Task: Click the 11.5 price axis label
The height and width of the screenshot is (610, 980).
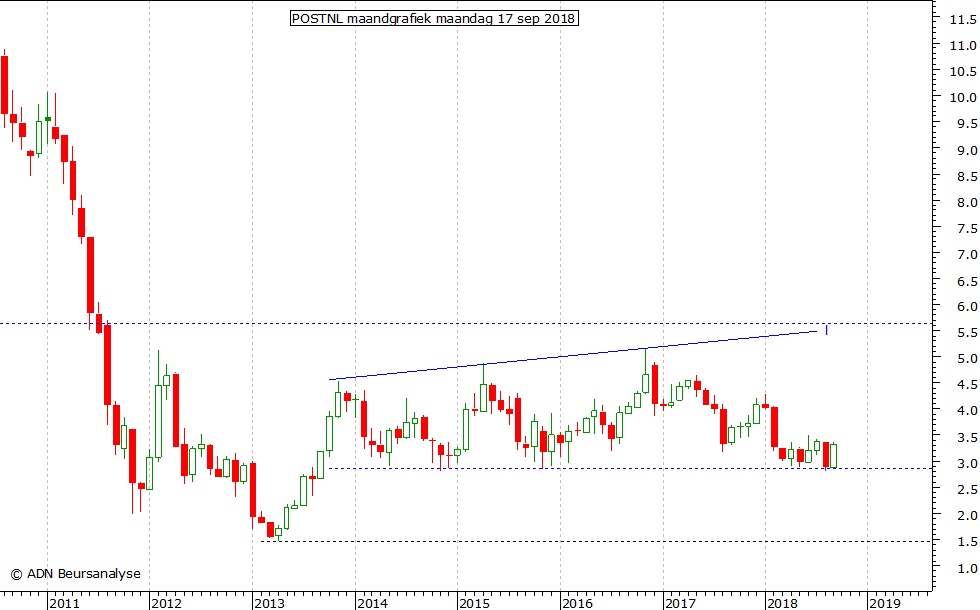Action: [x=963, y=20]
